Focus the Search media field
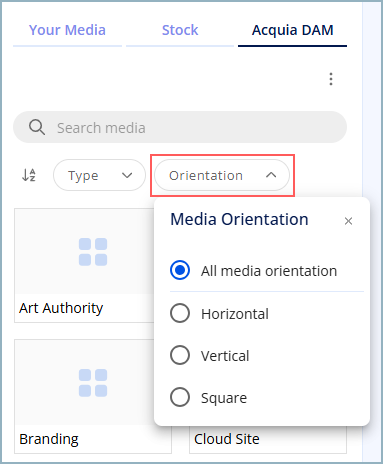The height and width of the screenshot is (464, 383). click(x=180, y=127)
